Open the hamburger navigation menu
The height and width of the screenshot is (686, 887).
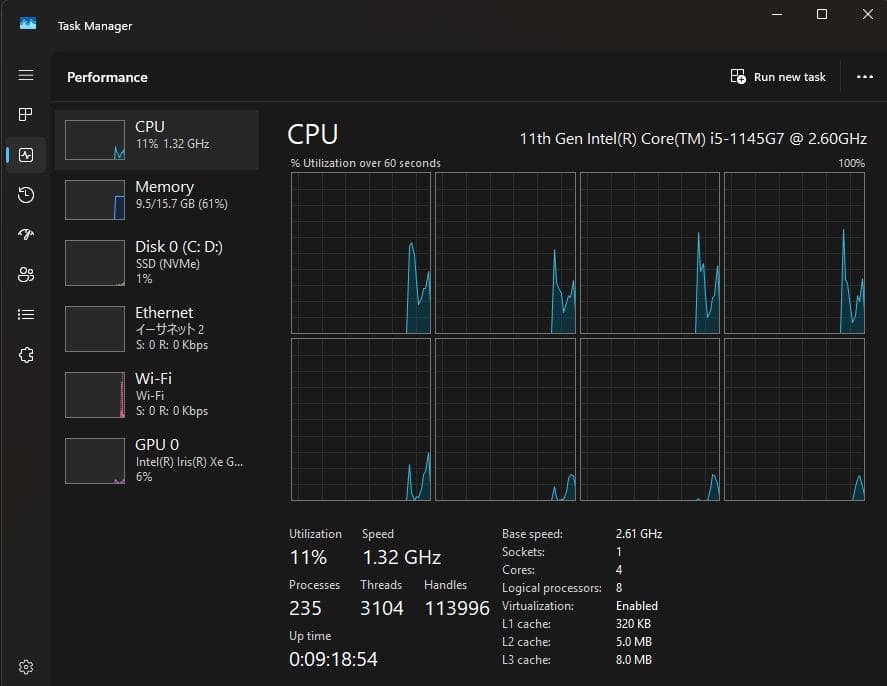coord(26,76)
